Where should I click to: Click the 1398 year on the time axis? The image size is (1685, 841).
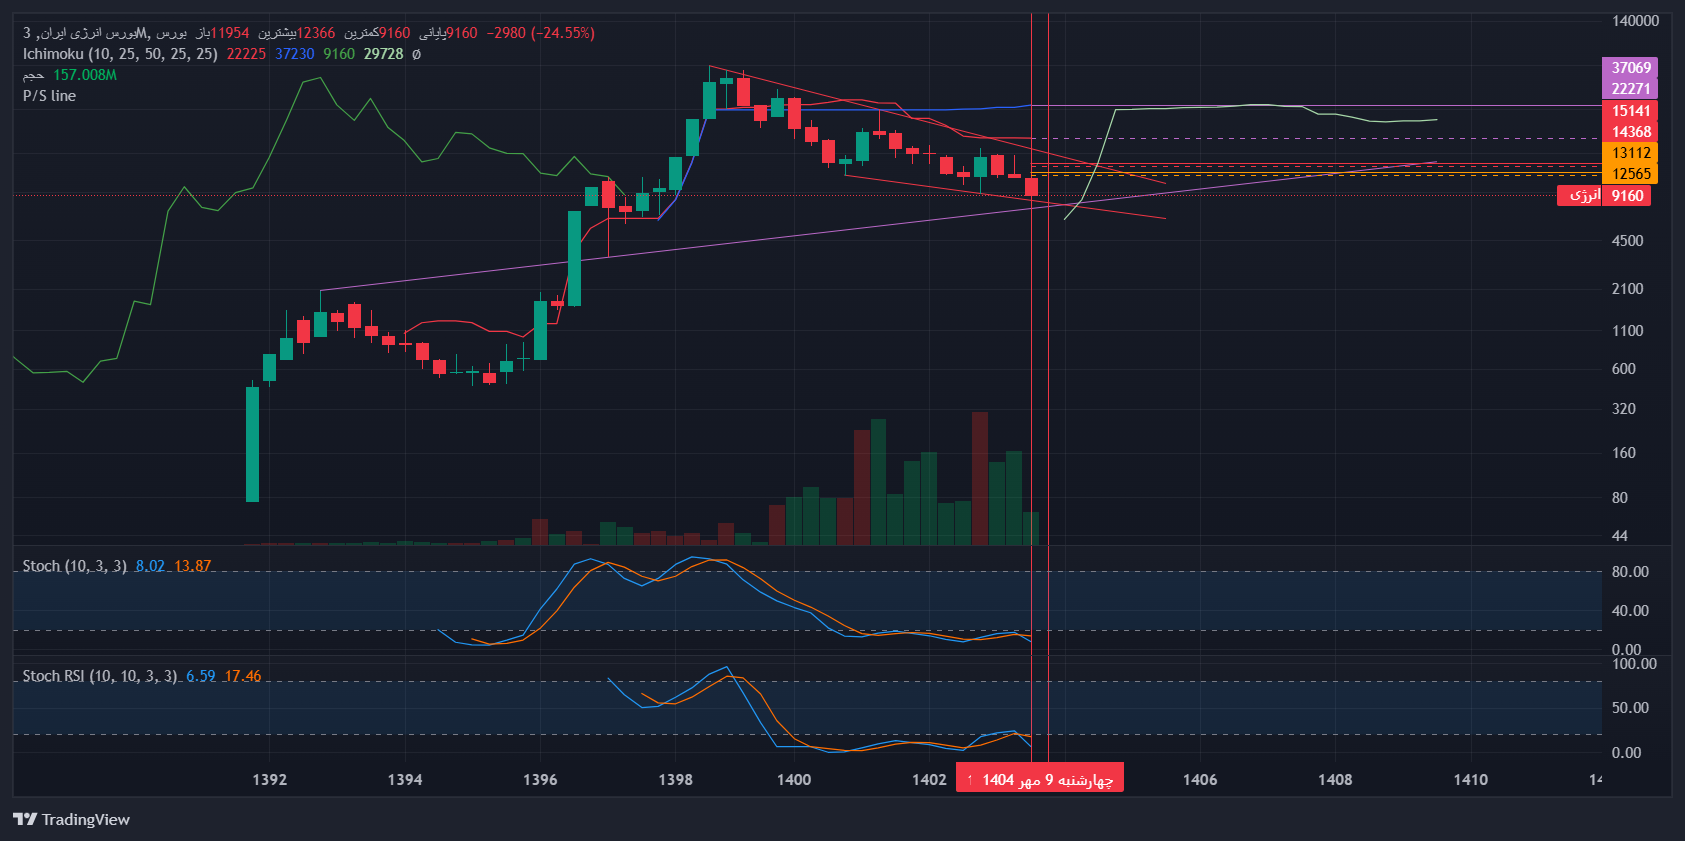coord(675,779)
